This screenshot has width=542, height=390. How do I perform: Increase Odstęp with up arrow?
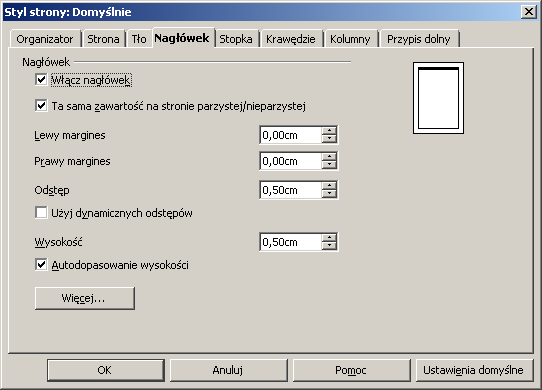click(x=329, y=186)
